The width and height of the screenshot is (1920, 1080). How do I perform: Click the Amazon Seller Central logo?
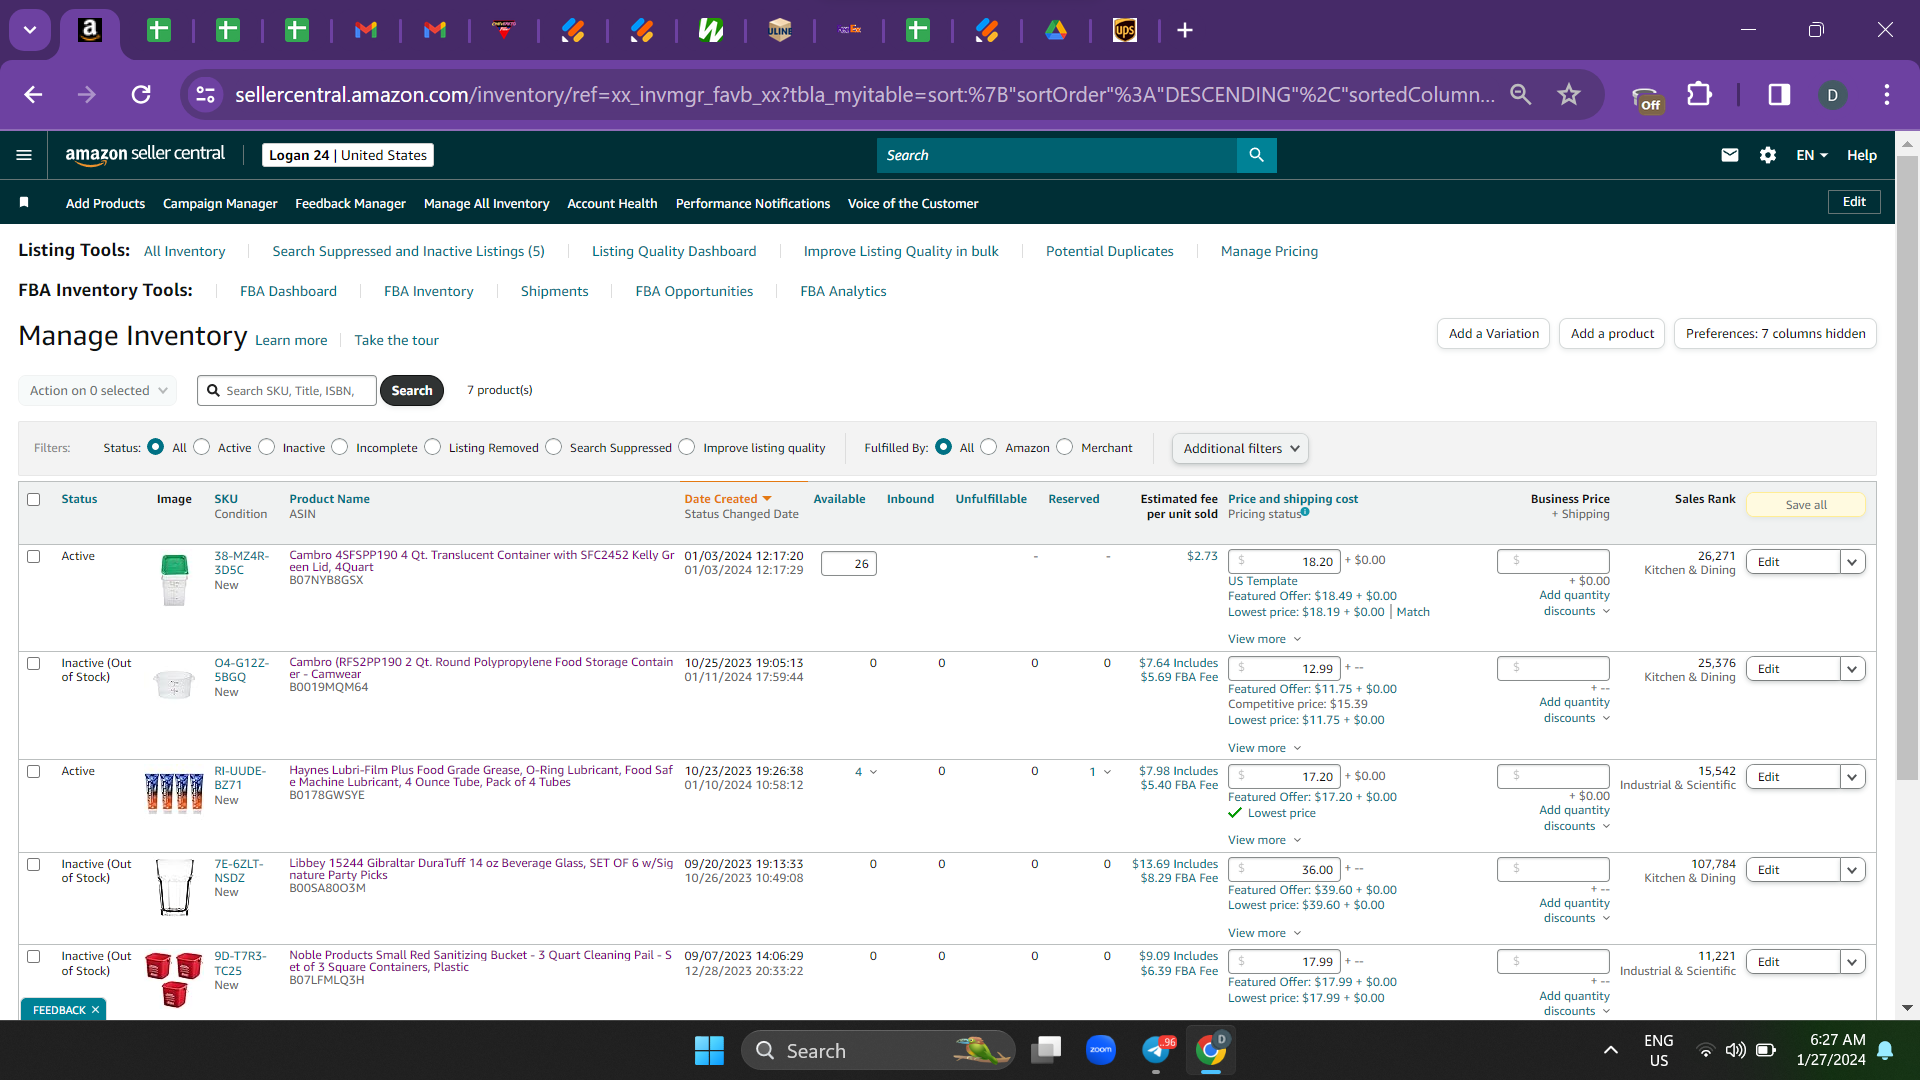point(145,154)
